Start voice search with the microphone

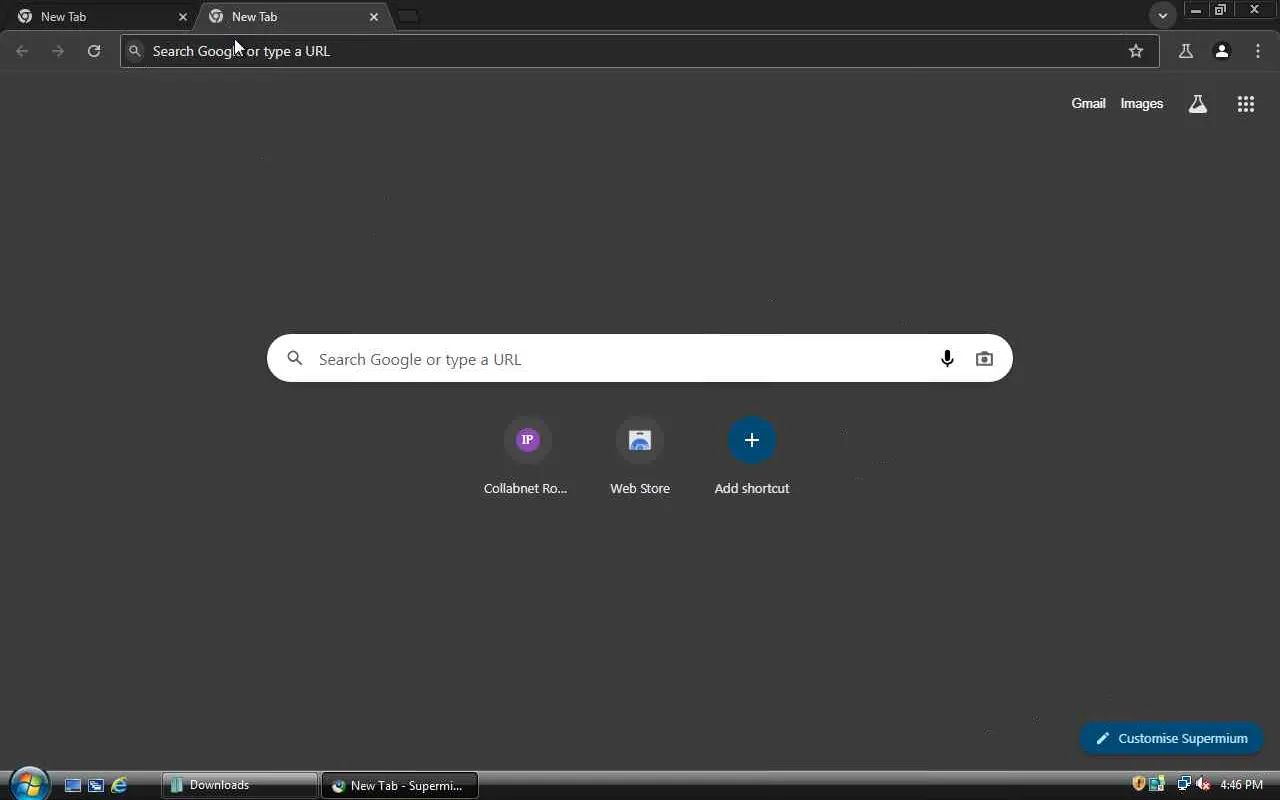click(947, 359)
